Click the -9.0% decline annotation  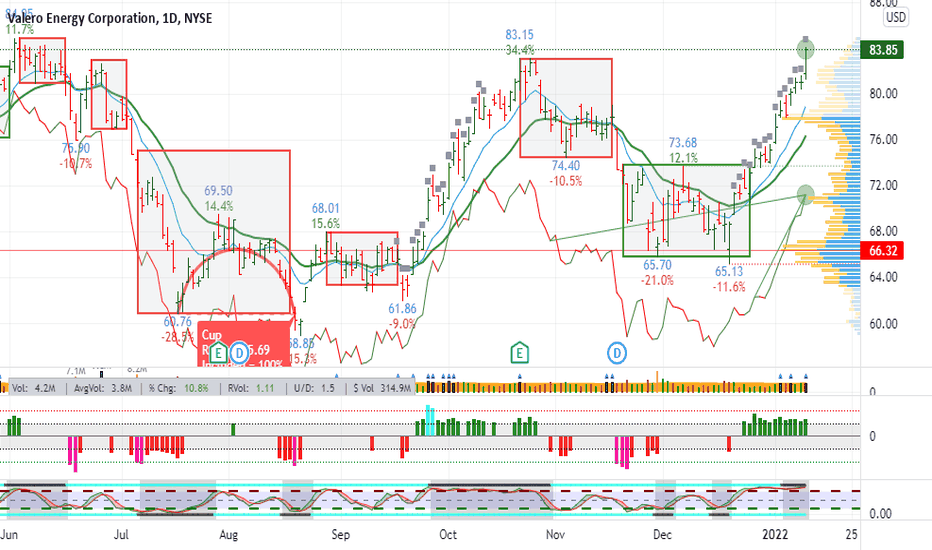tap(402, 324)
